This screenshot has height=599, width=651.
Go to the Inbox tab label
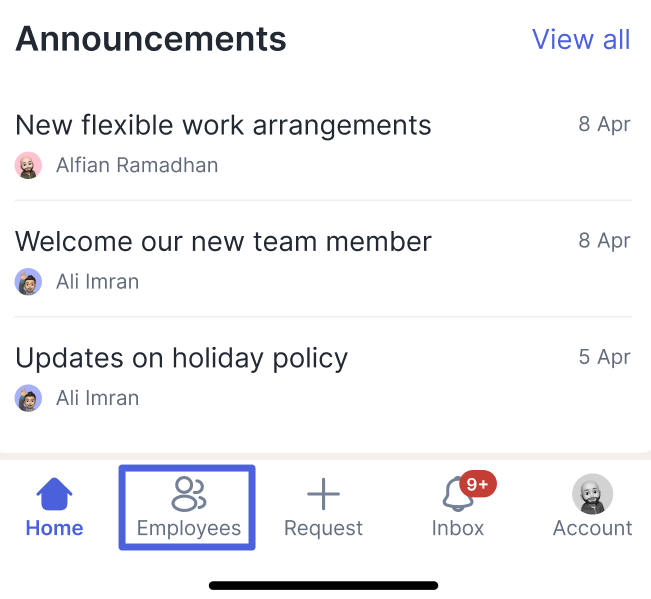(458, 528)
